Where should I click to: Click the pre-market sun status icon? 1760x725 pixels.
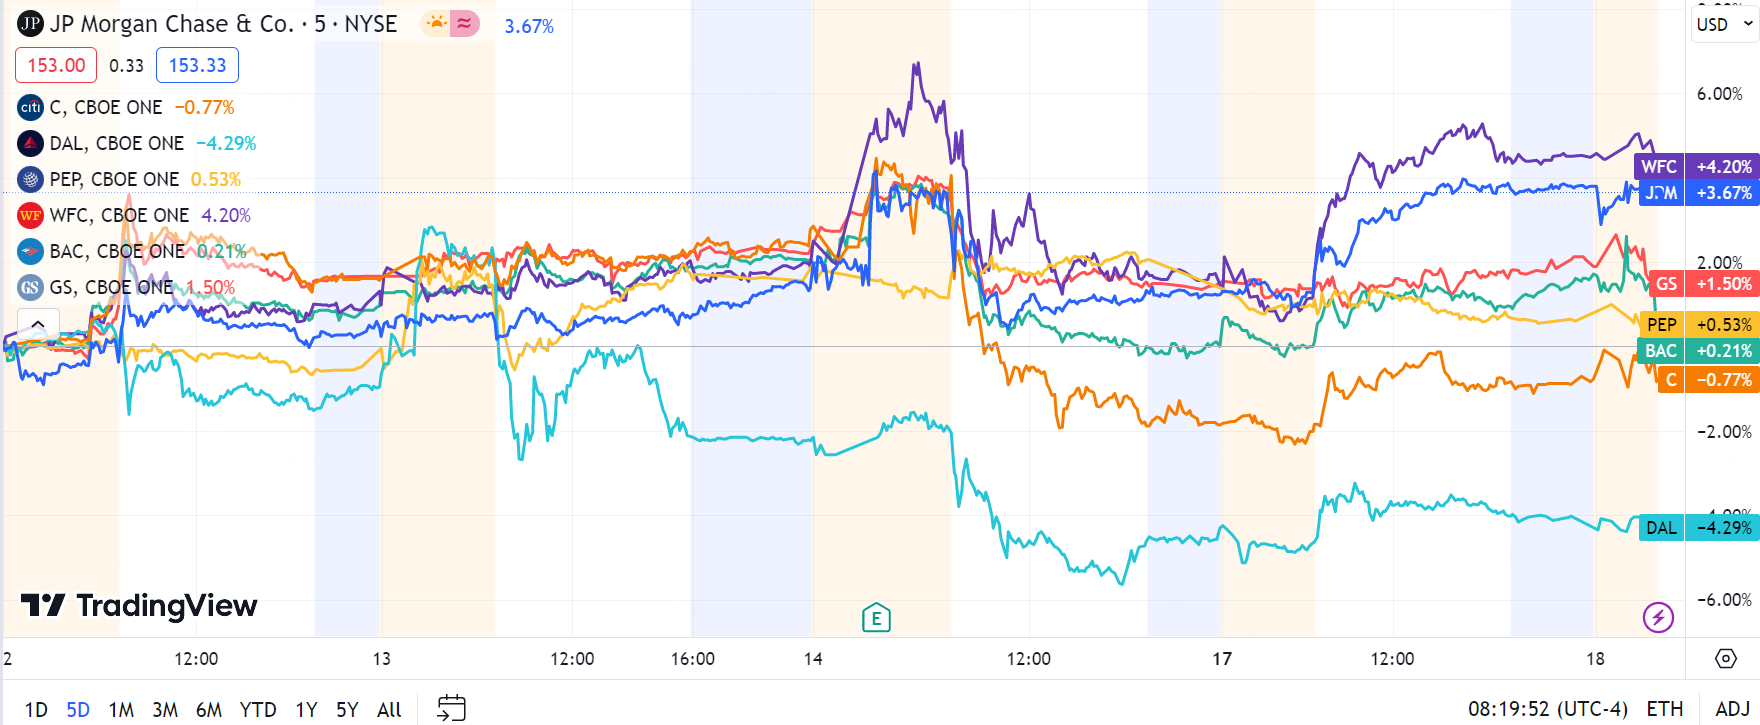[436, 23]
